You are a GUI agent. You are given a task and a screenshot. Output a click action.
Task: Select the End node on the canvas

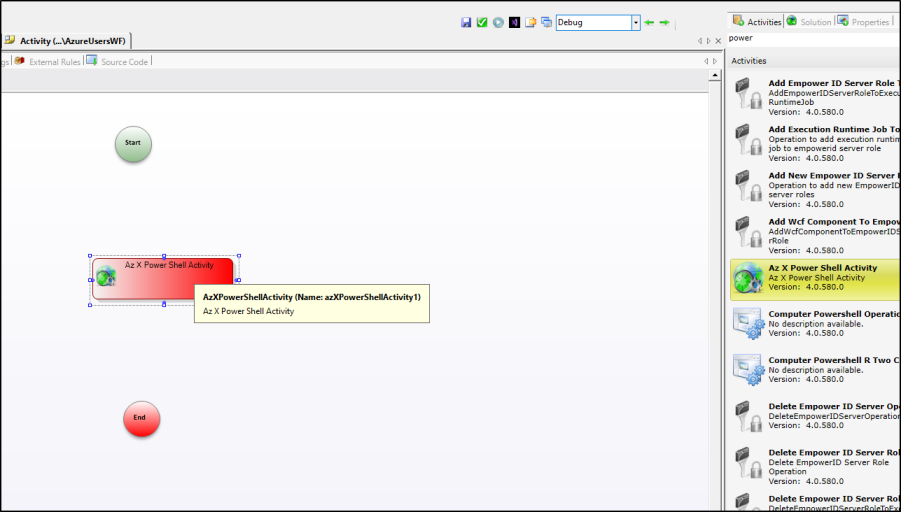(141, 418)
